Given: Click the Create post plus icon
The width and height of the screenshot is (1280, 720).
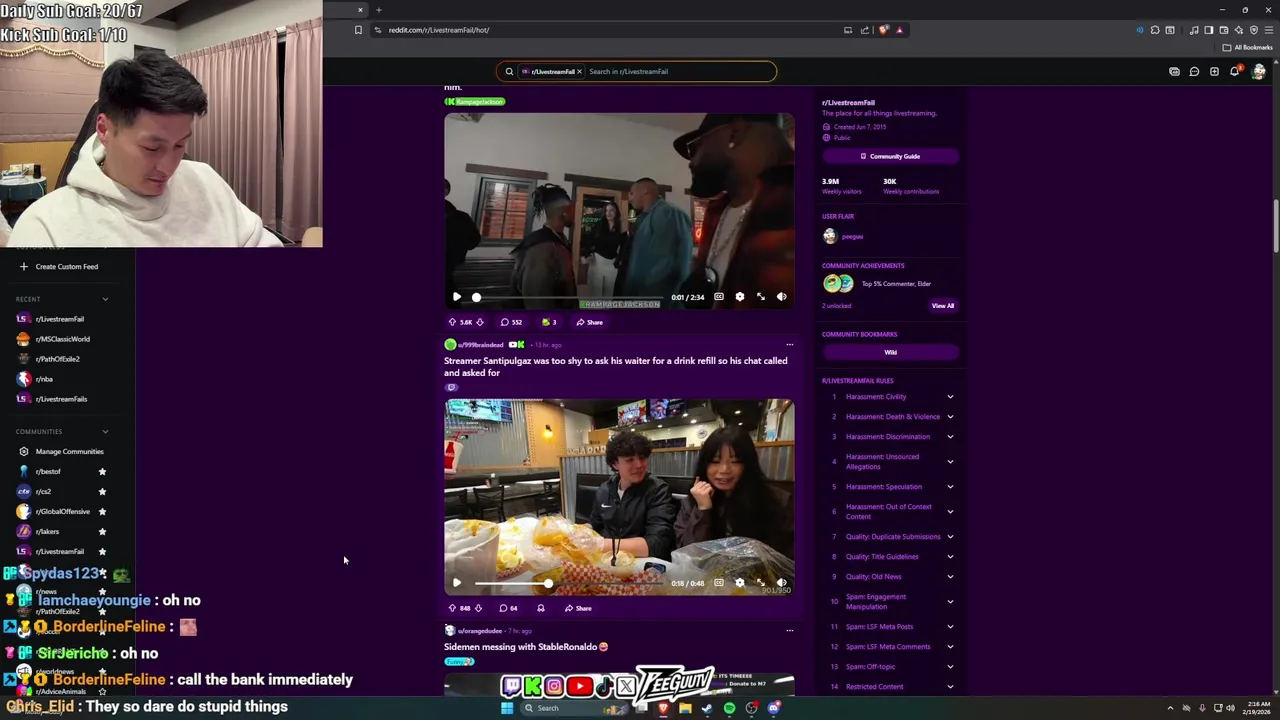Looking at the screenshot, I should (x=1214, y=71).
